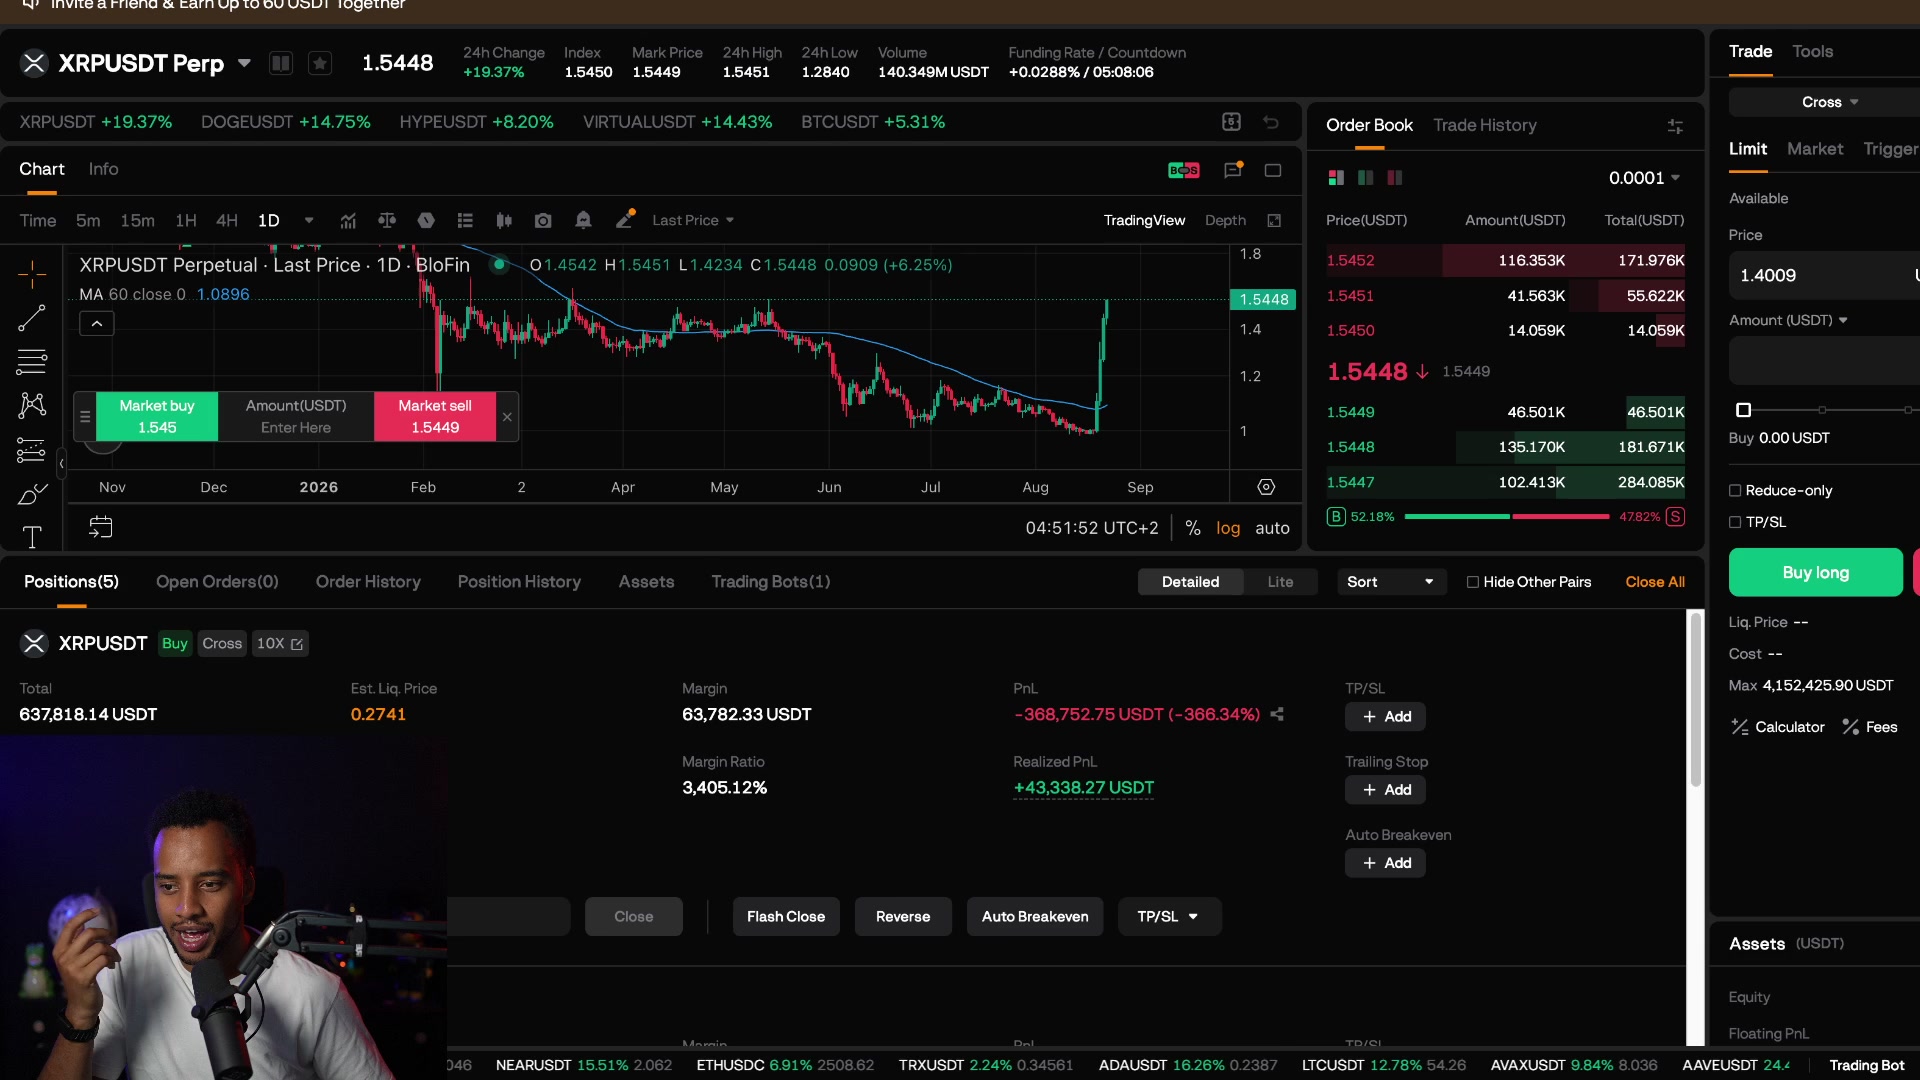Image resolution: width=1920 pixels, height=1080 pixels.
Task: Expand the timeframe dropdown after 1D
Action: pyautogui.click(x=309, y=220)
